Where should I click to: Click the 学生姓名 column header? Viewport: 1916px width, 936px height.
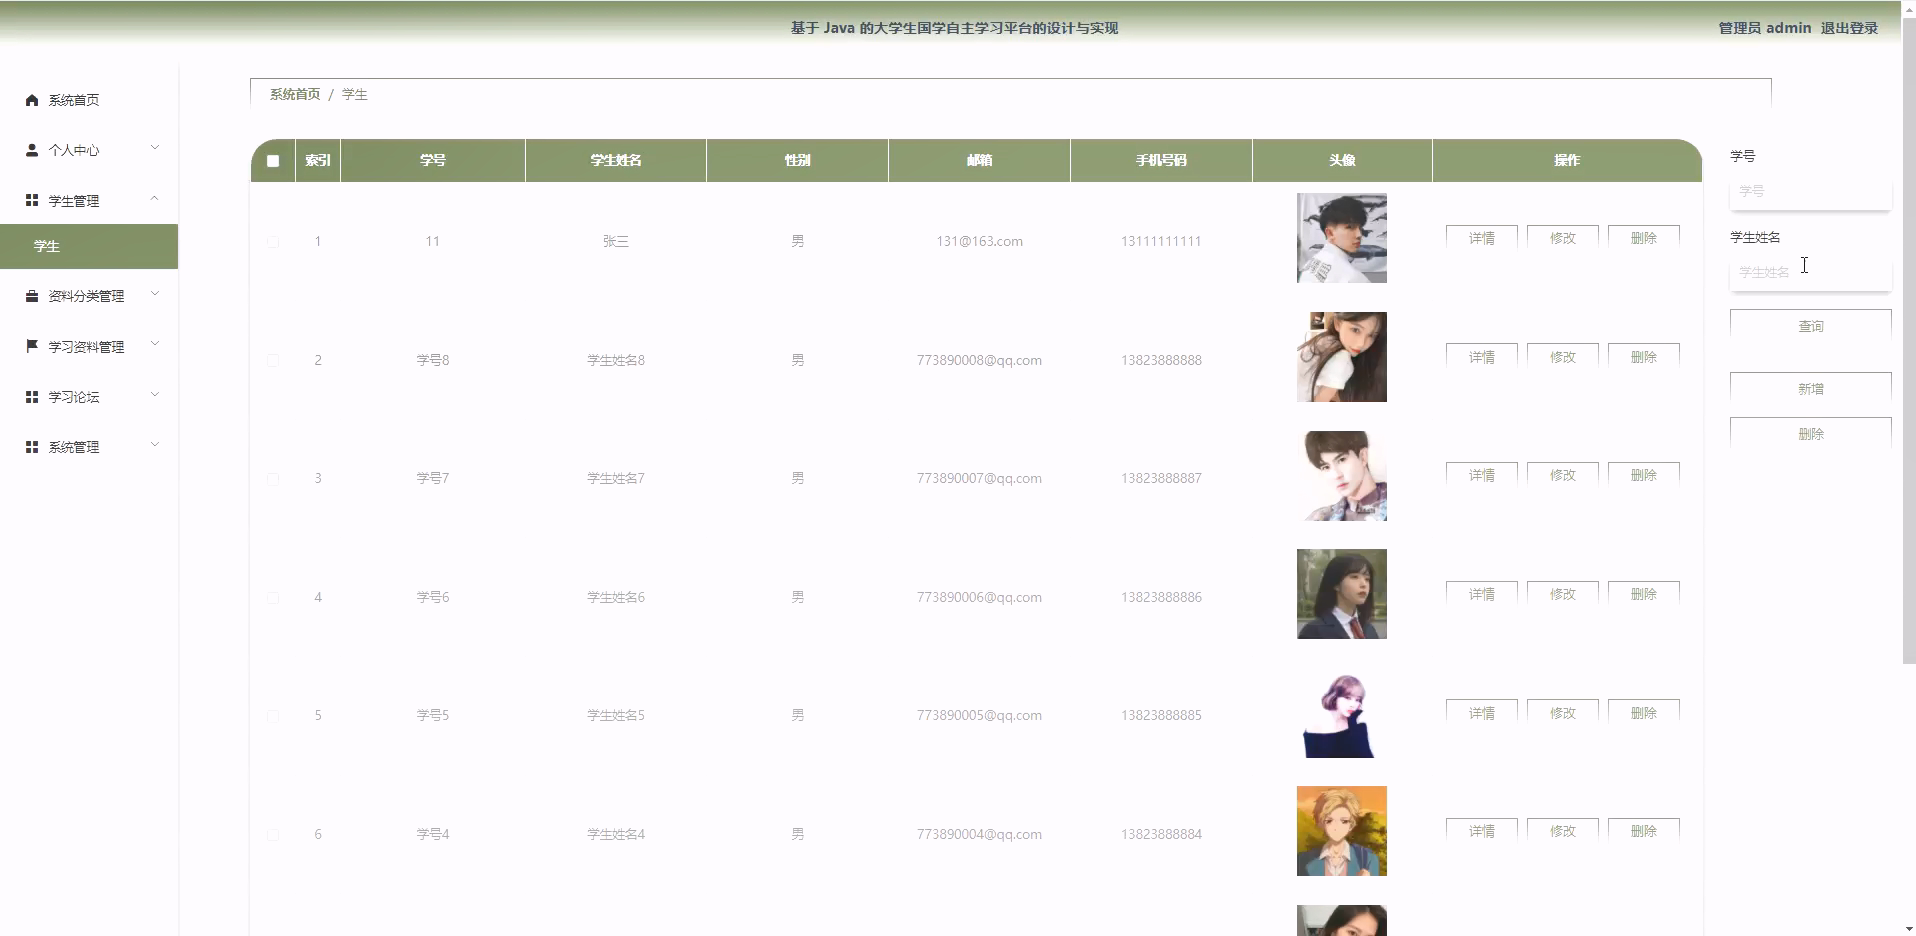pos(616,160)
